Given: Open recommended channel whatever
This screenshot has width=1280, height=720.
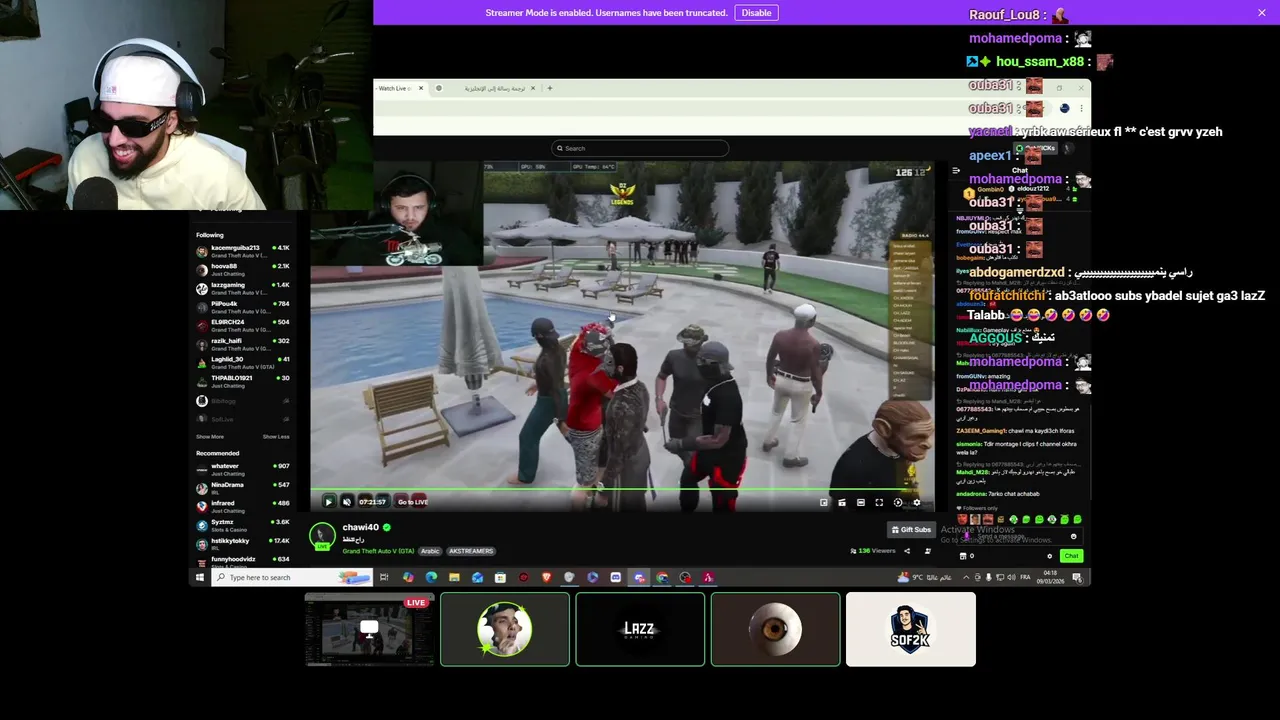Looking at the screenshot, I should click(x=243, y=468).
